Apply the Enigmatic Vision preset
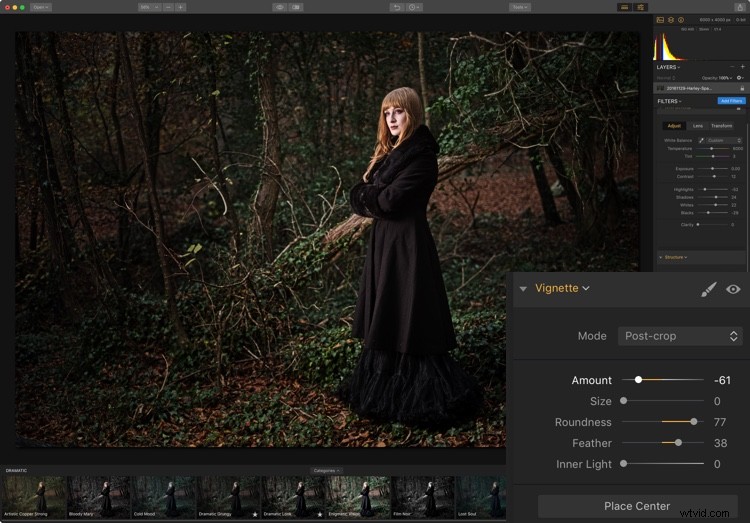 [358, 497]
